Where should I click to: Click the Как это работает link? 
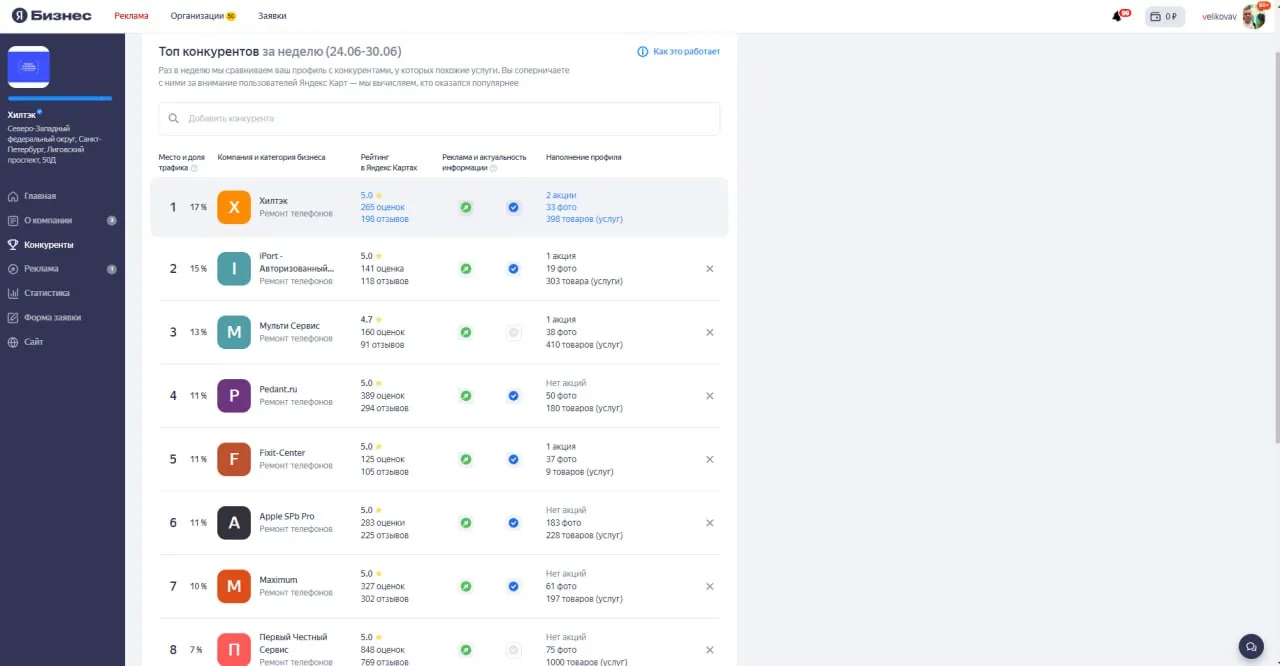[679, 51]
